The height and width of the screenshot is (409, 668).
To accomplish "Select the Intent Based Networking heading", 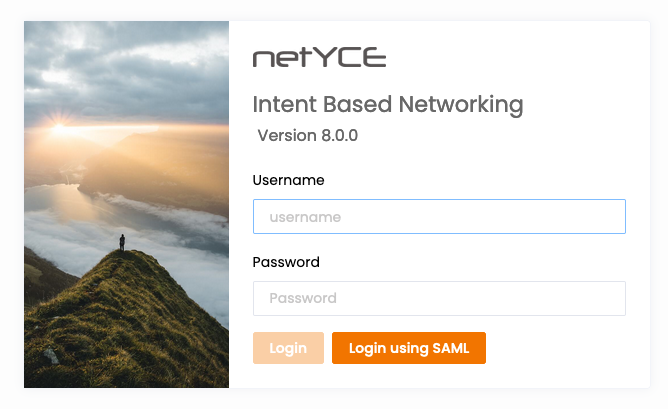I will (388, 104).
